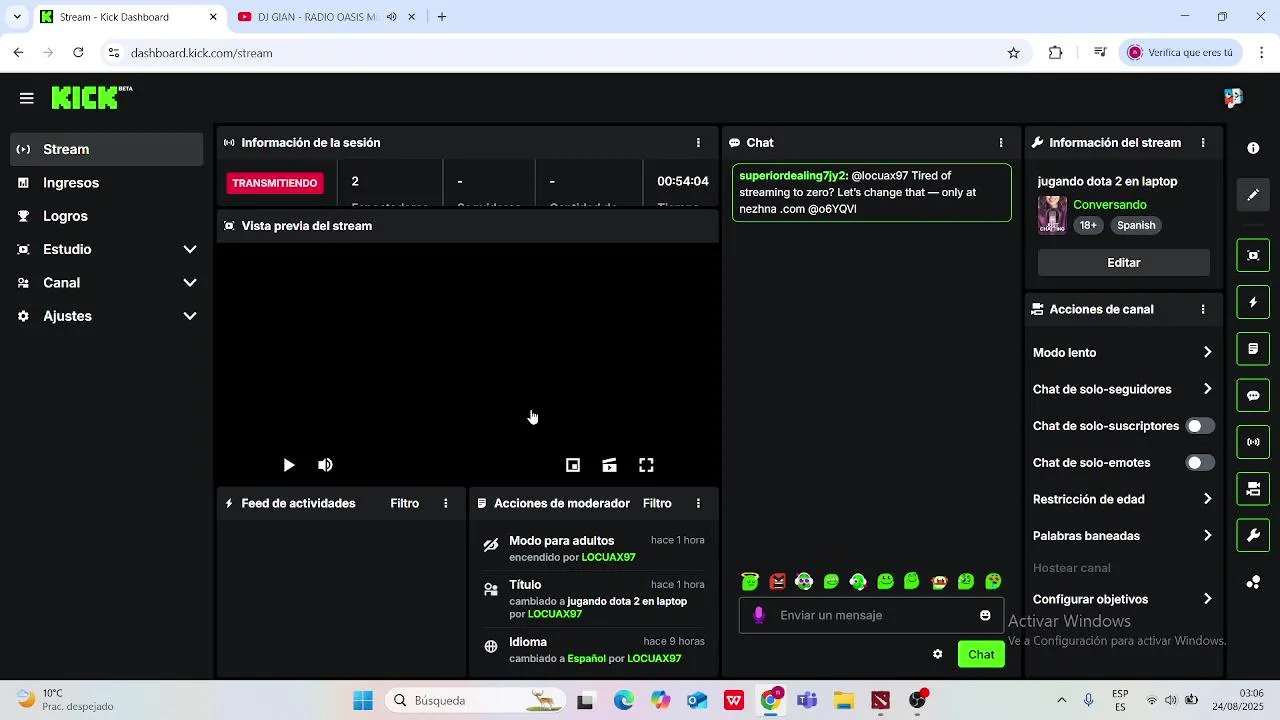Open Feed de actividades three-dot options
The width and height of the screenshot is (1280, 720).
(x=446, y=503)
